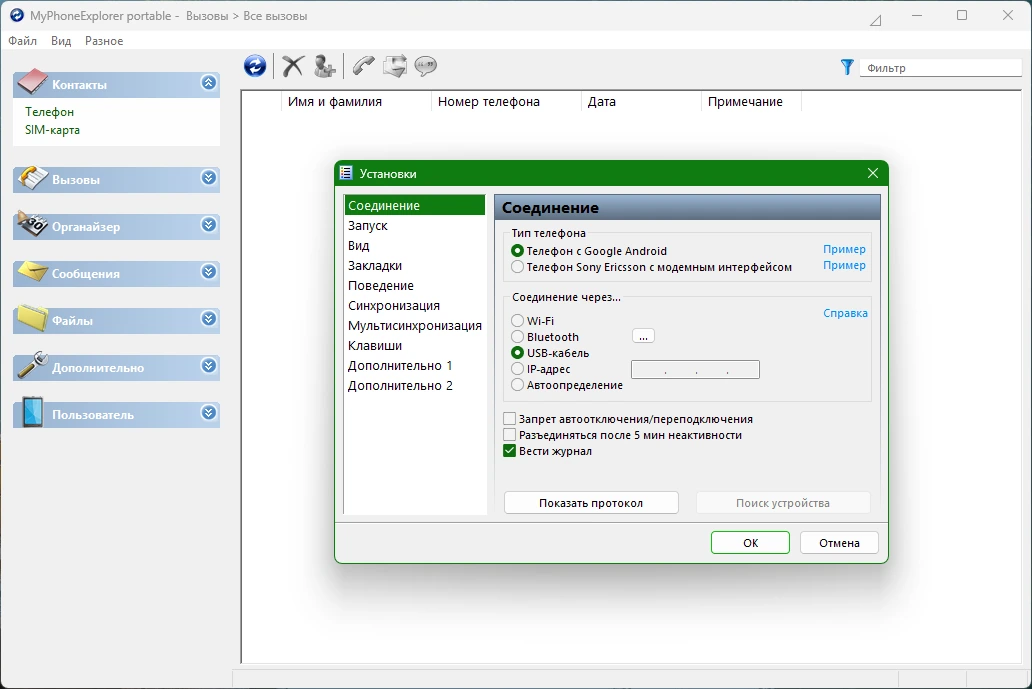Click the Вызовы phone icon

coord(32,177)
